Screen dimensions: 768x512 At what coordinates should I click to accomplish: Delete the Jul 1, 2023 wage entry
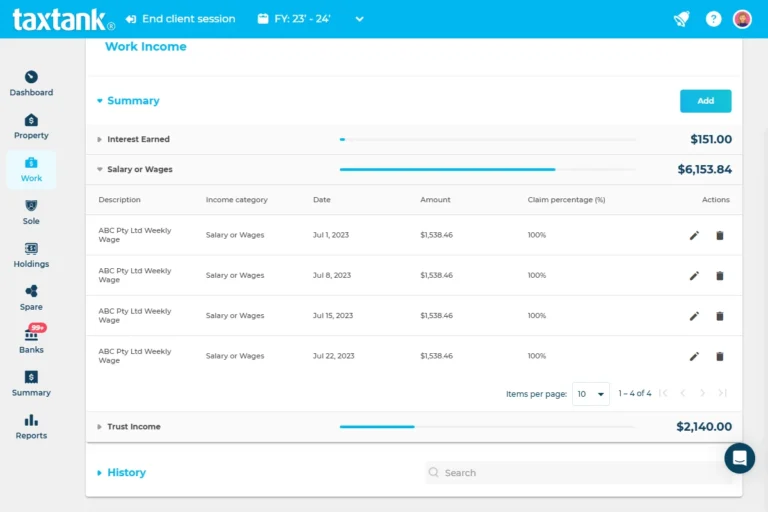(720, 236)
